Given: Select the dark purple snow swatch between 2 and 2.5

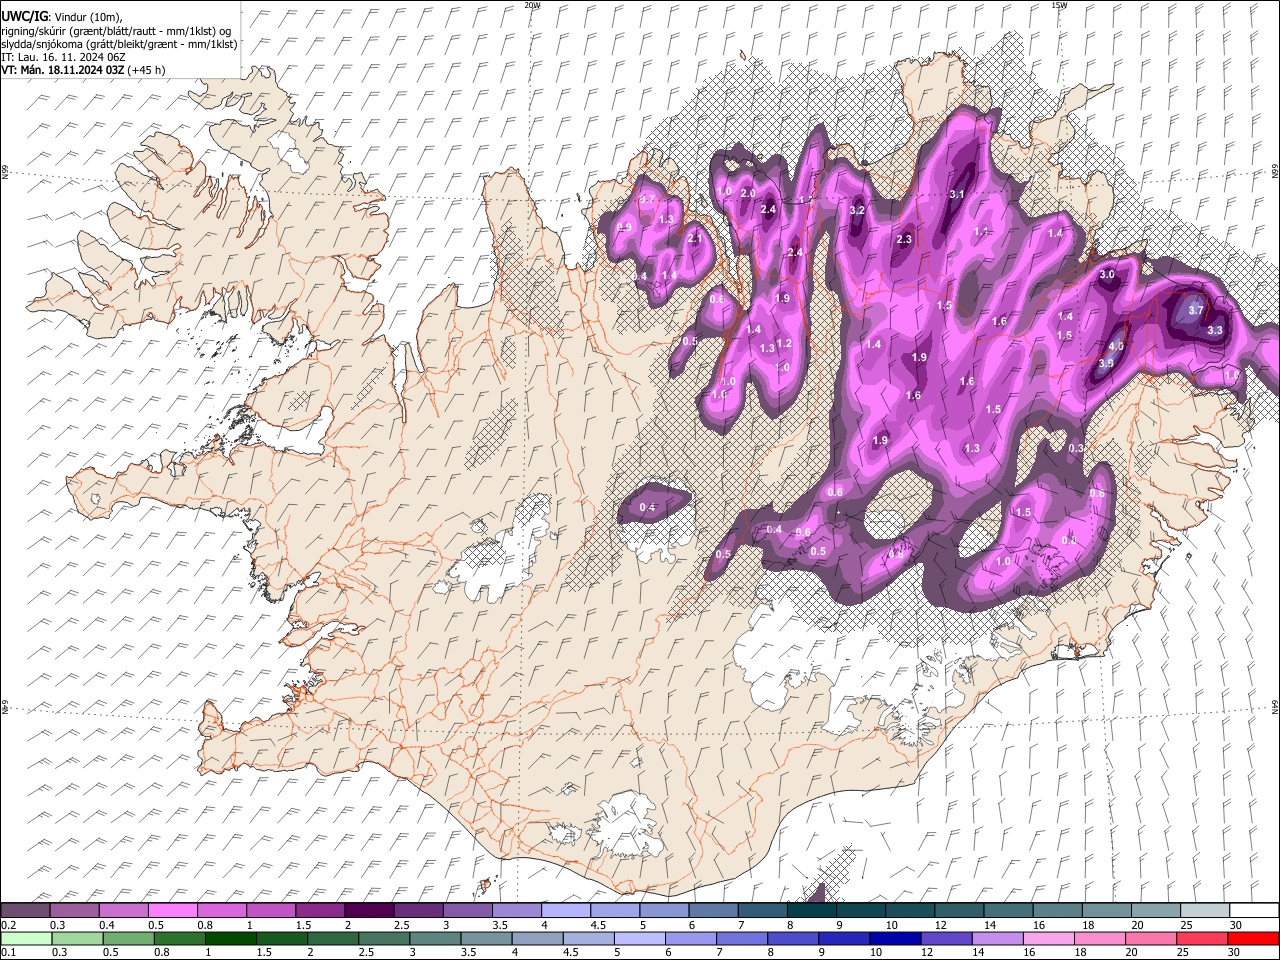Looking at the screenshot, I should point(368,910).
